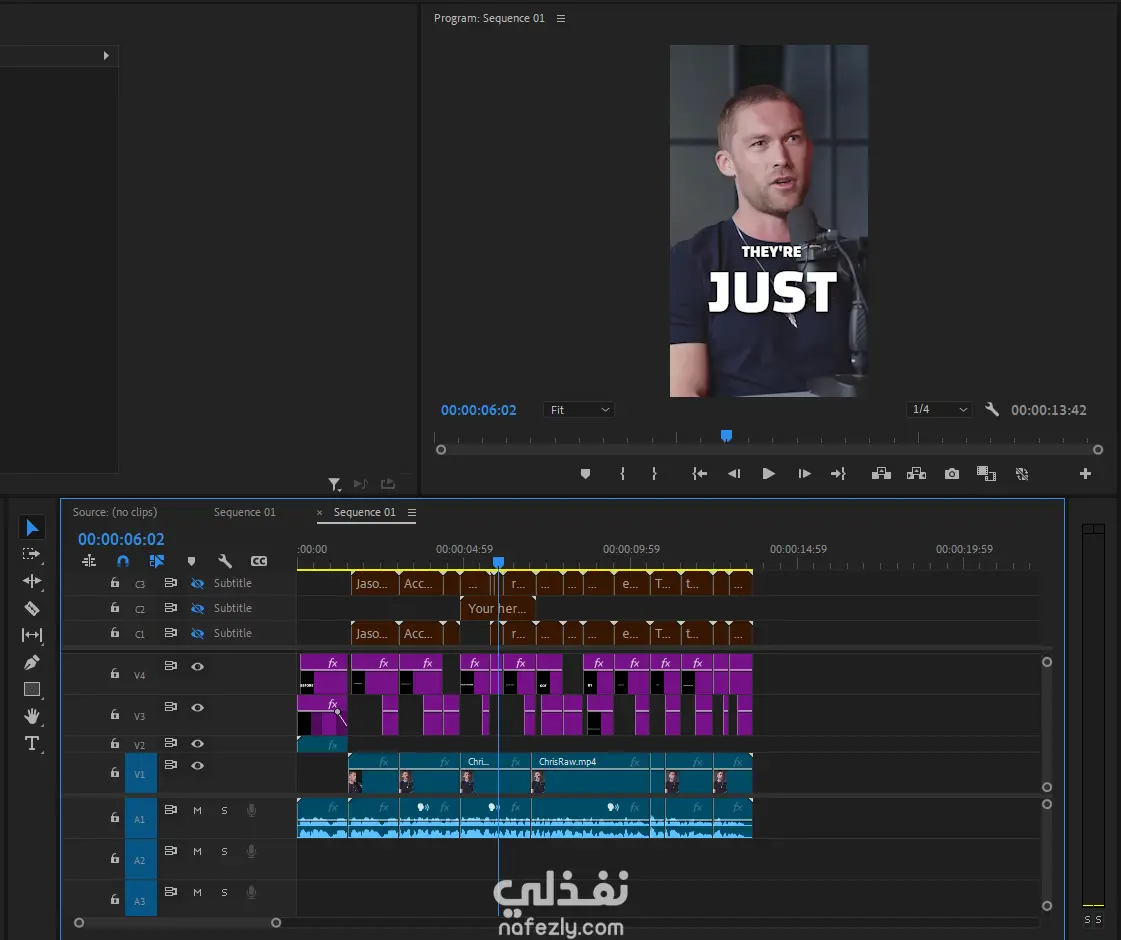Open the 1/4 playback resolution dropdown

(x=939, y=410)
